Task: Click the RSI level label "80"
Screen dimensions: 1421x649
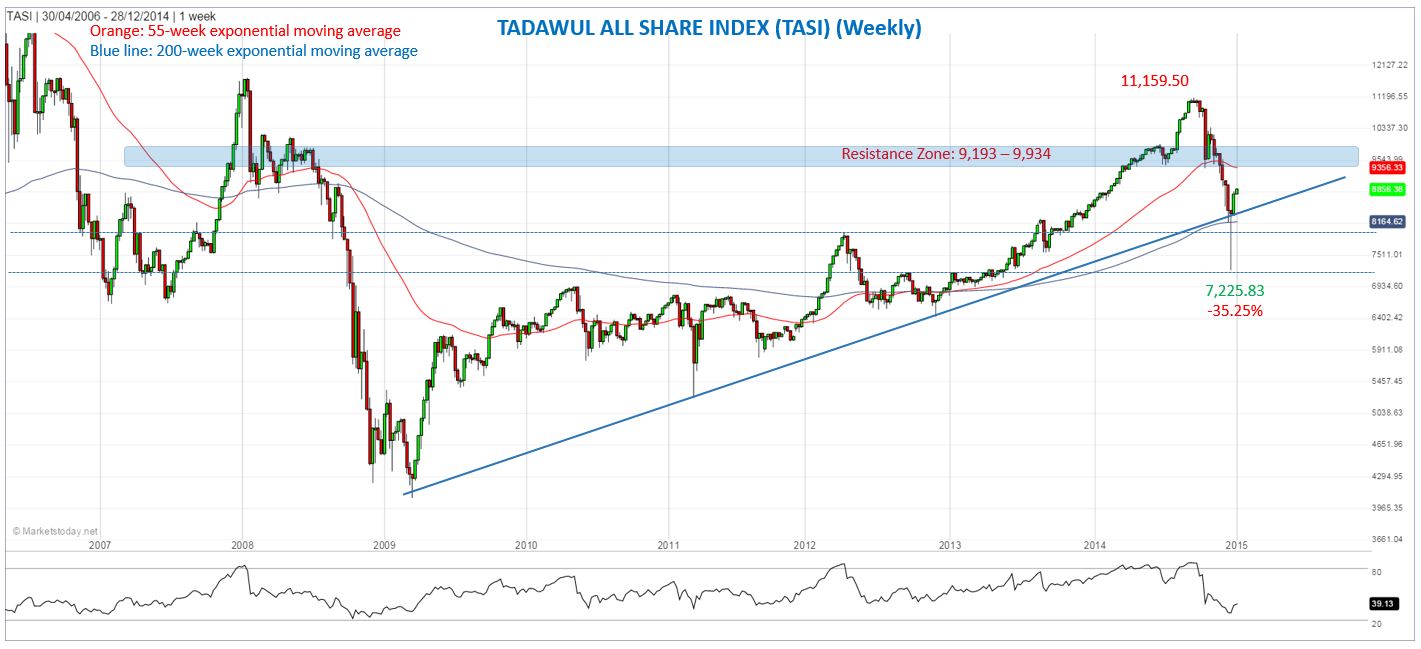Action: pos(1376,573)
